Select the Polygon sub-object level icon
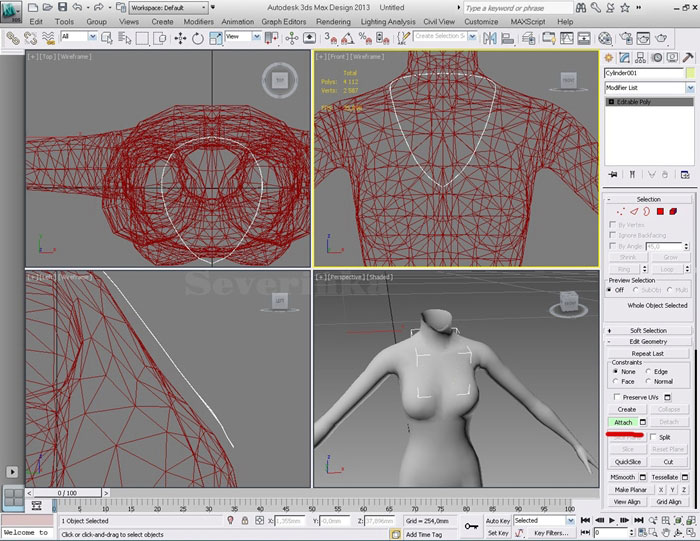The image size is (700, 541). coord(661,212)
